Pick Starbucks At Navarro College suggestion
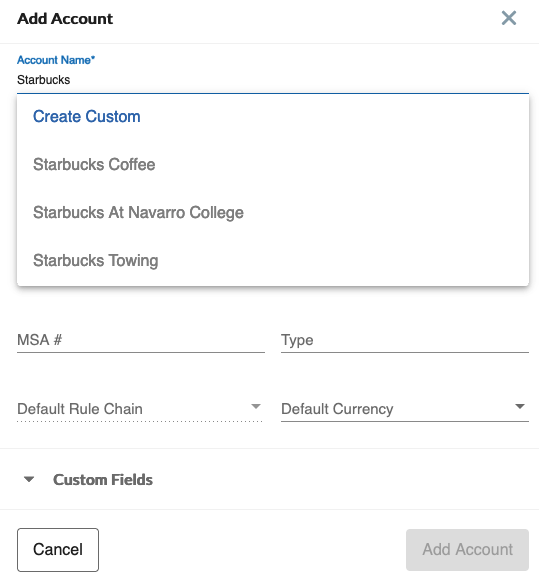Viewport: 539px width, 578px height. pyautogui.click(x=273, y=212)
